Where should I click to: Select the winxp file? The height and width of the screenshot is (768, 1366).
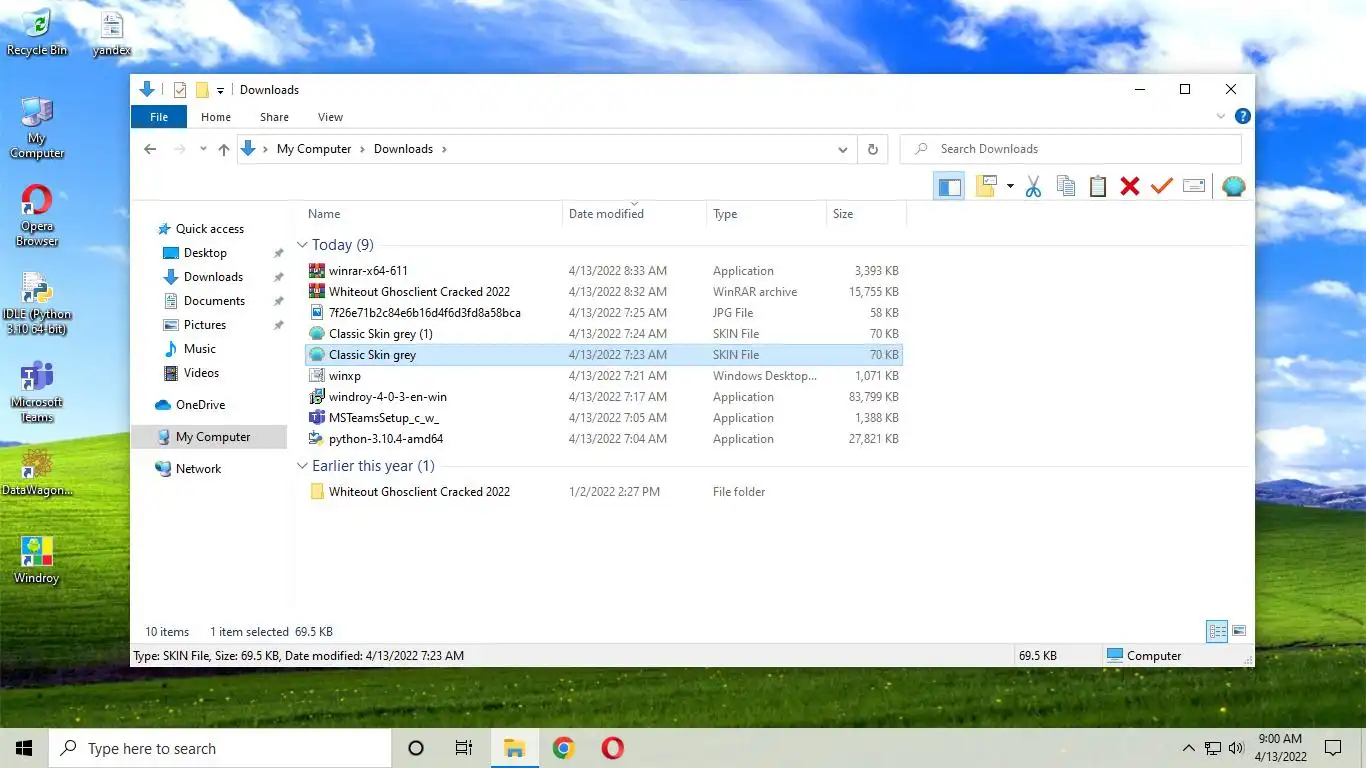(x=604, y=376)
